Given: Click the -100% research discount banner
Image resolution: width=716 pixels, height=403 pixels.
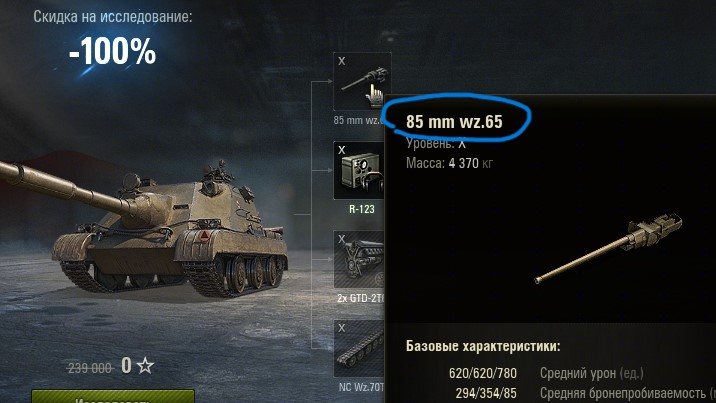Looking at the screenshot, I should [x=112, y=51].
